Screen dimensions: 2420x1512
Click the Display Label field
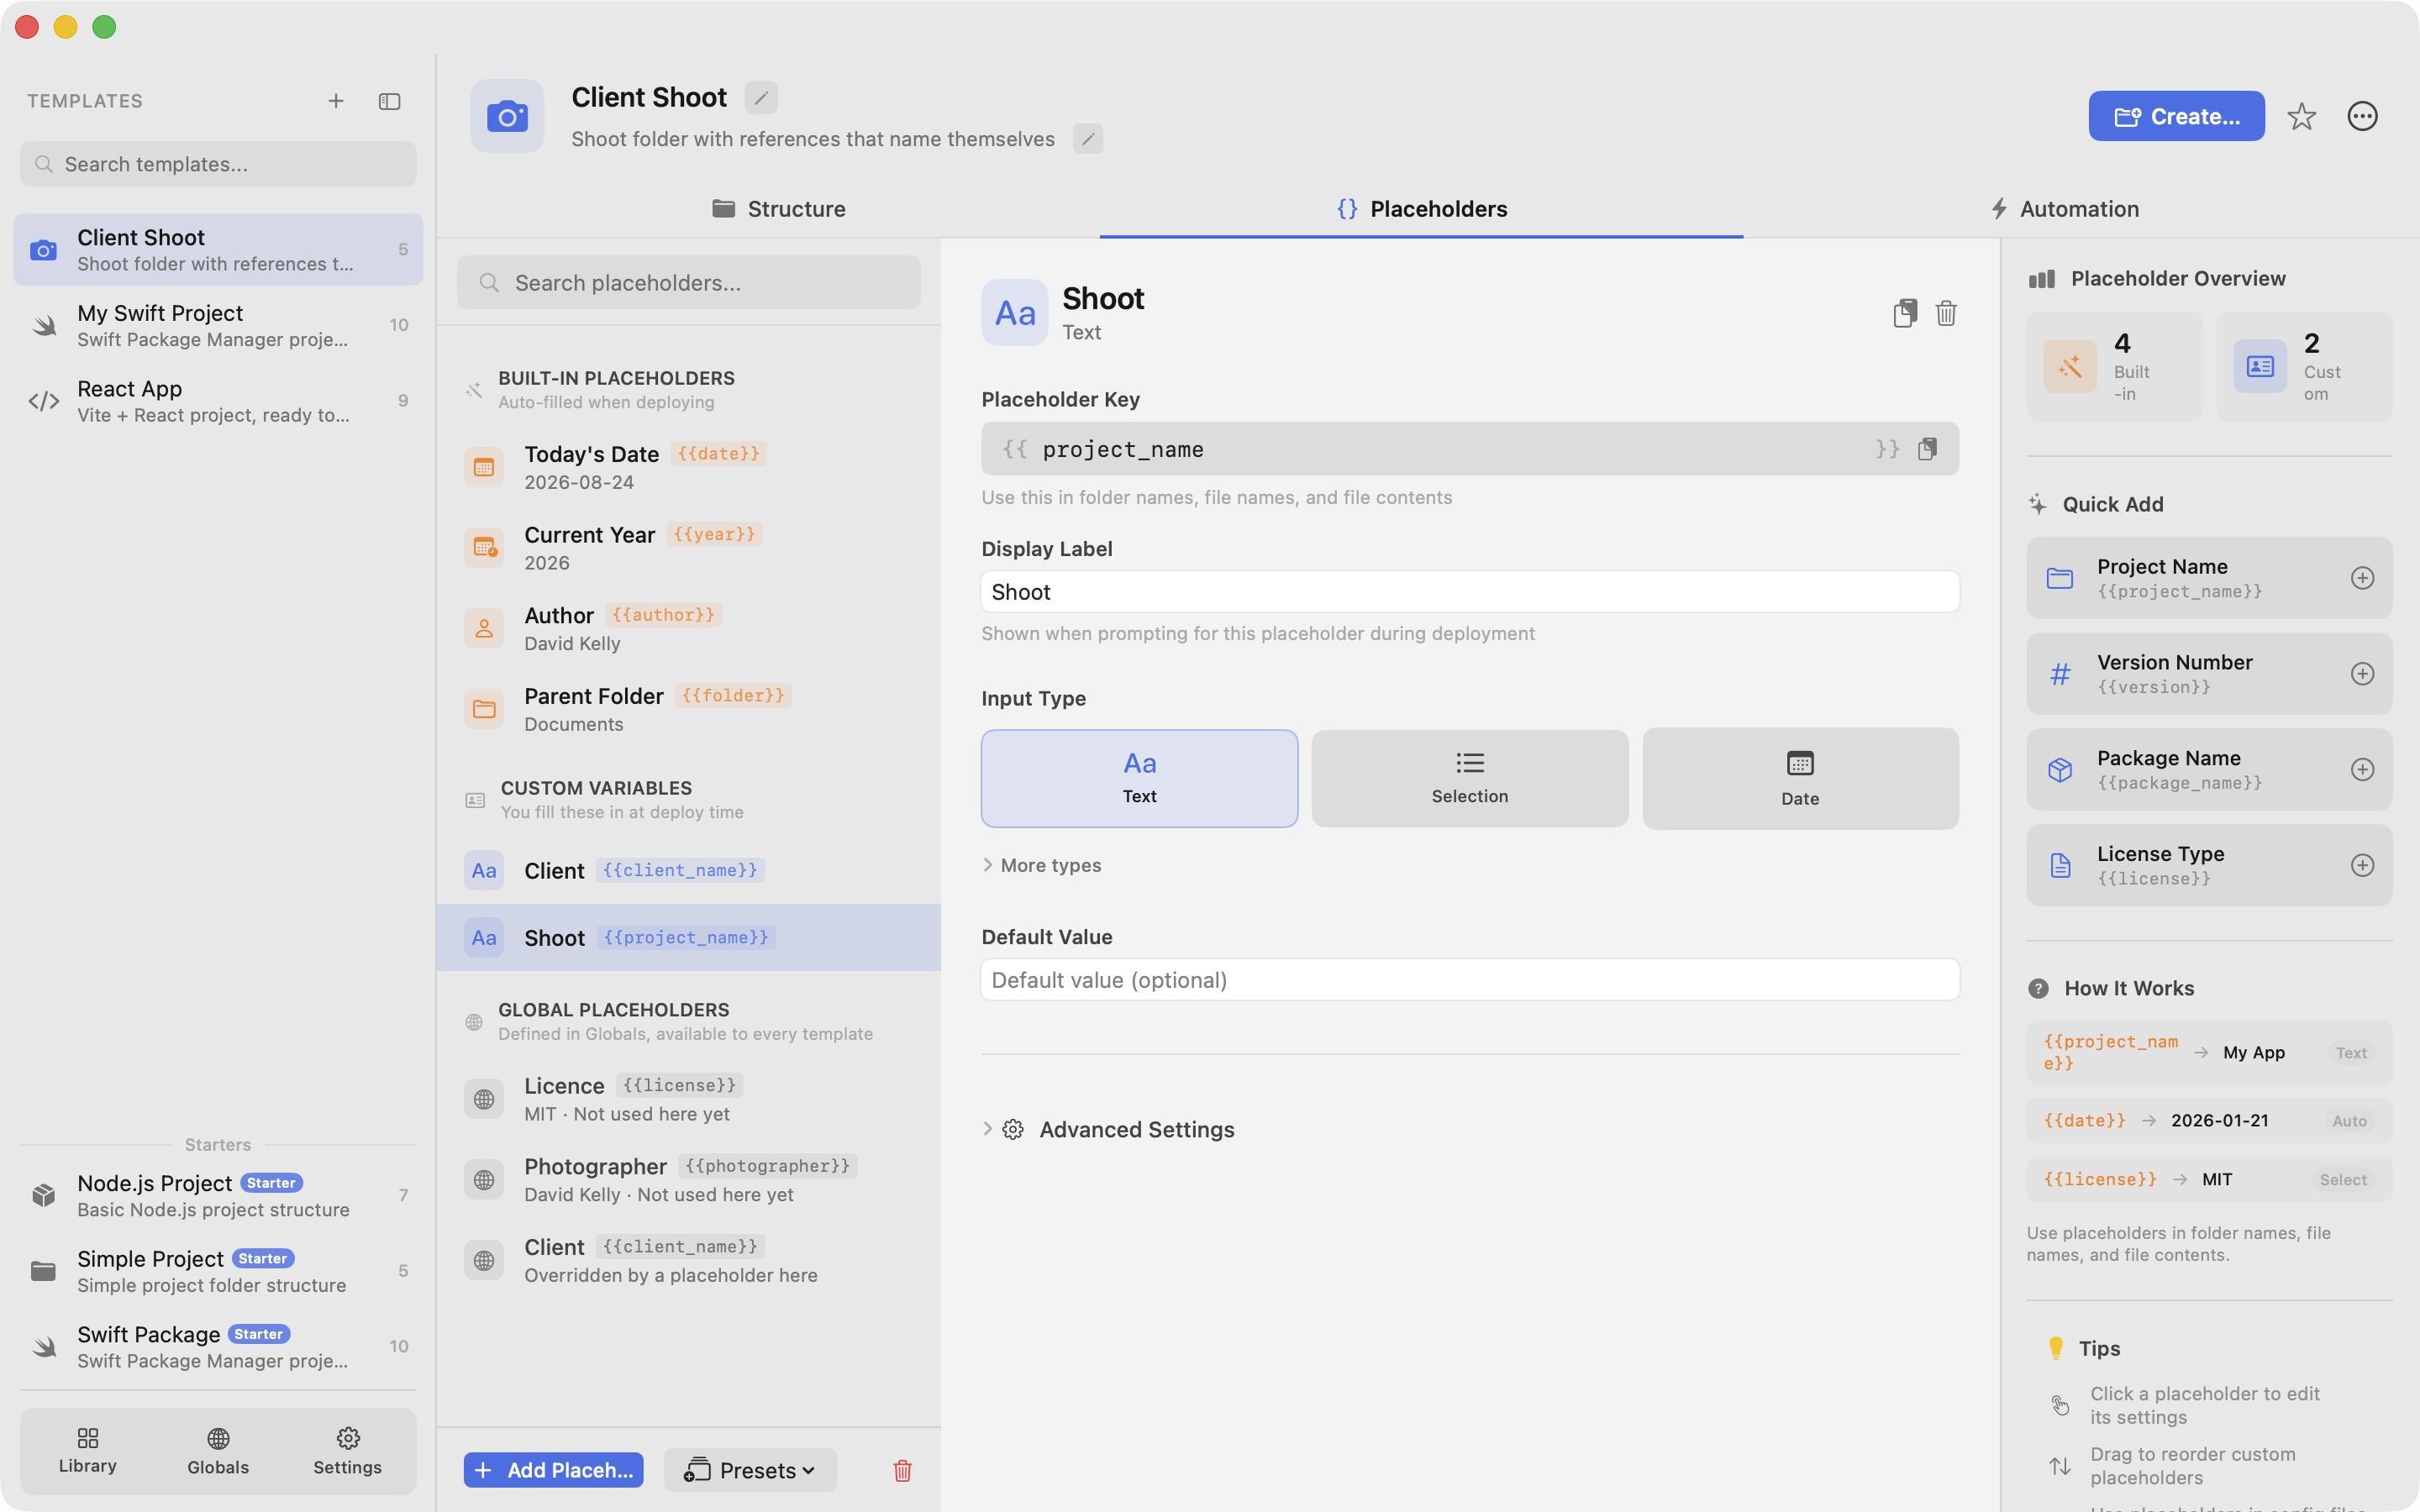(1470, 592)
